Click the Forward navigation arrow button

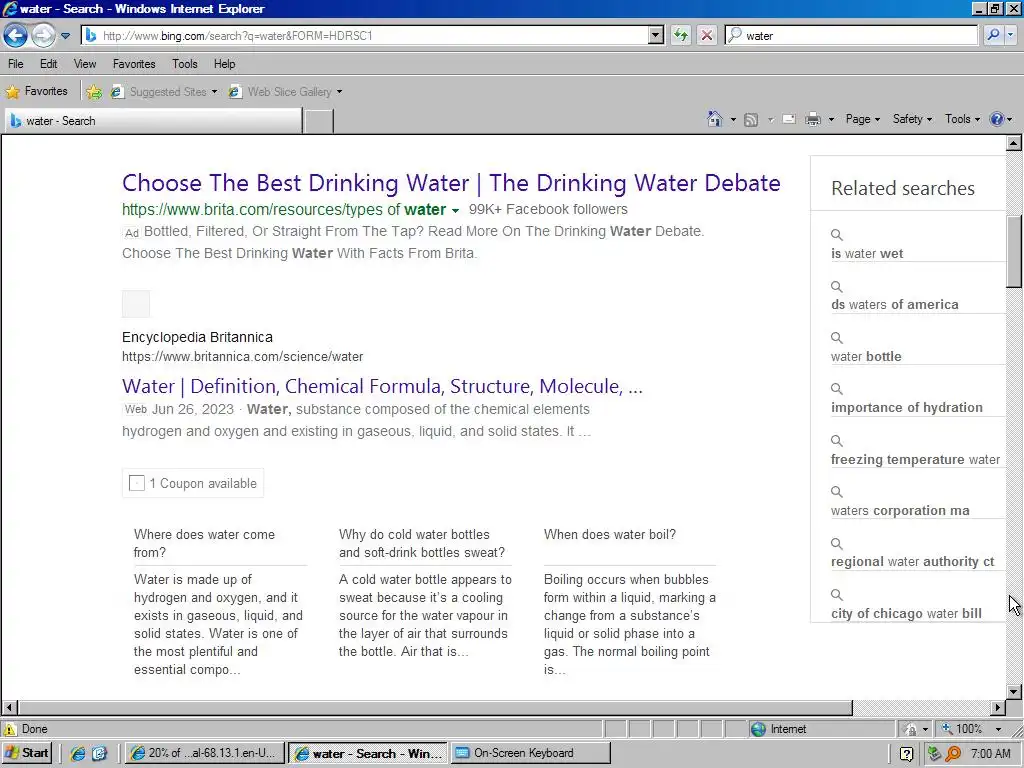pos(43,35)
